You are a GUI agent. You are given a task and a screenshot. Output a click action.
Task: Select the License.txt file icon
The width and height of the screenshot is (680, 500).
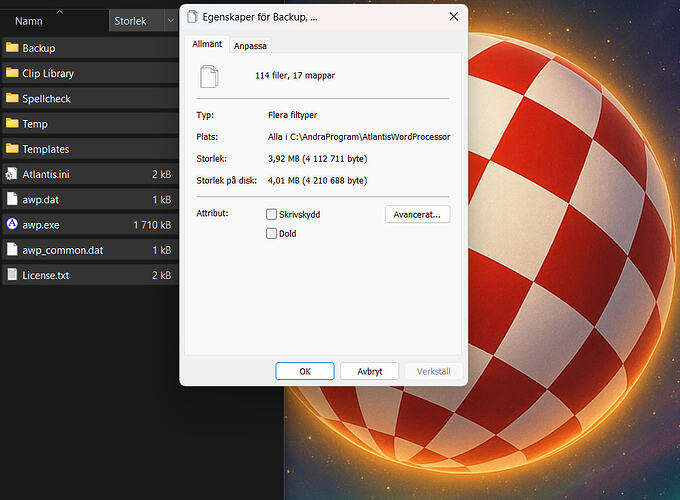(12, 274)
